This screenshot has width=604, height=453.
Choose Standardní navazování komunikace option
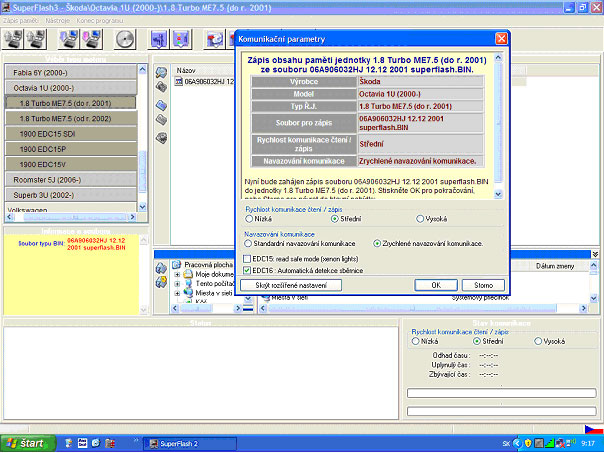point(250,243)
